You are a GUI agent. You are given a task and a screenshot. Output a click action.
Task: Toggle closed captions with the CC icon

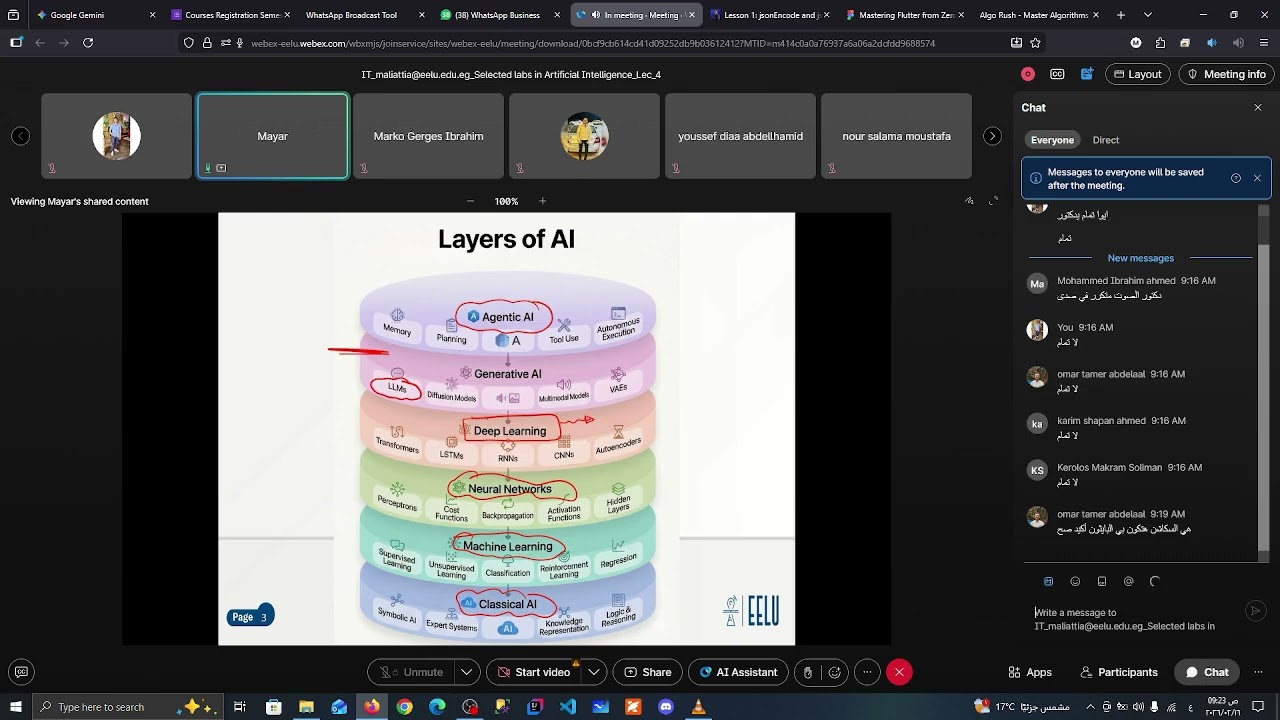[1057, 74]
